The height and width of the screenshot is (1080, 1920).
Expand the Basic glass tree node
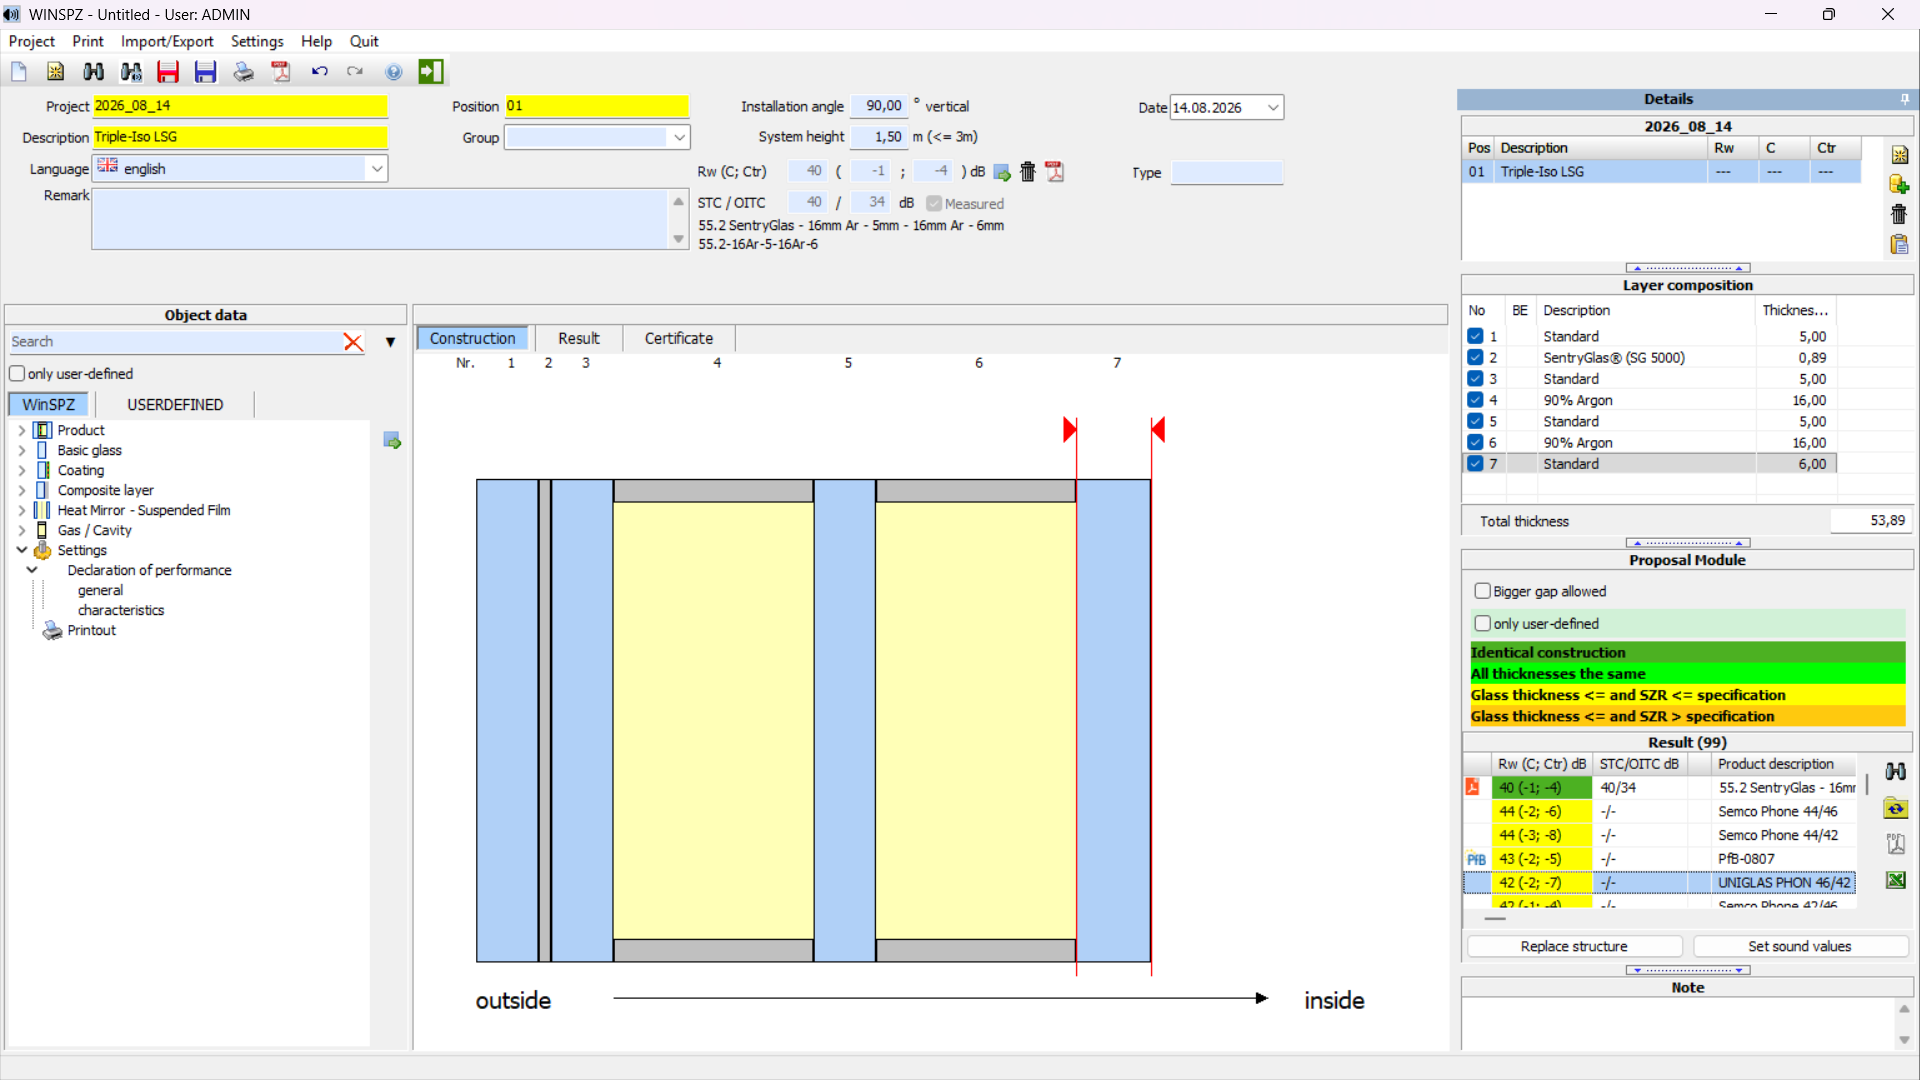(22, 450)
